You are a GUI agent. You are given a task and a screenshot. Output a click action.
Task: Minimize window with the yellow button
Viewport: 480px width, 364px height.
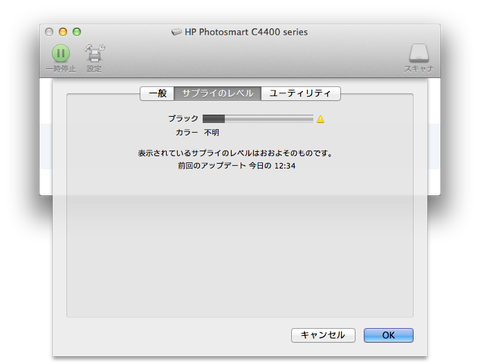(63, 32)
